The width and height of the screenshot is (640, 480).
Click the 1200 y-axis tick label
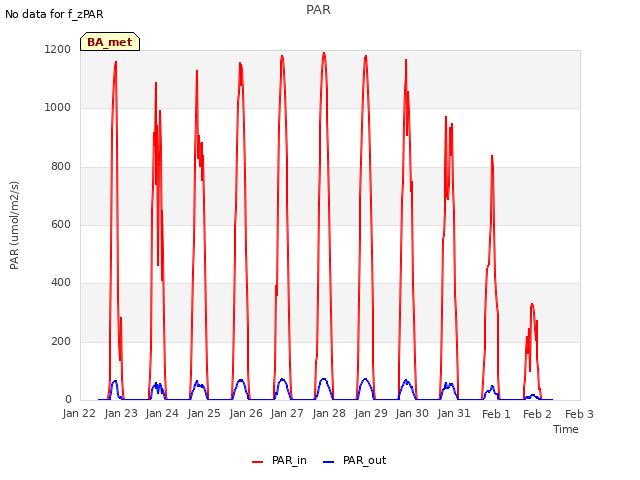[x=58, y=49]
